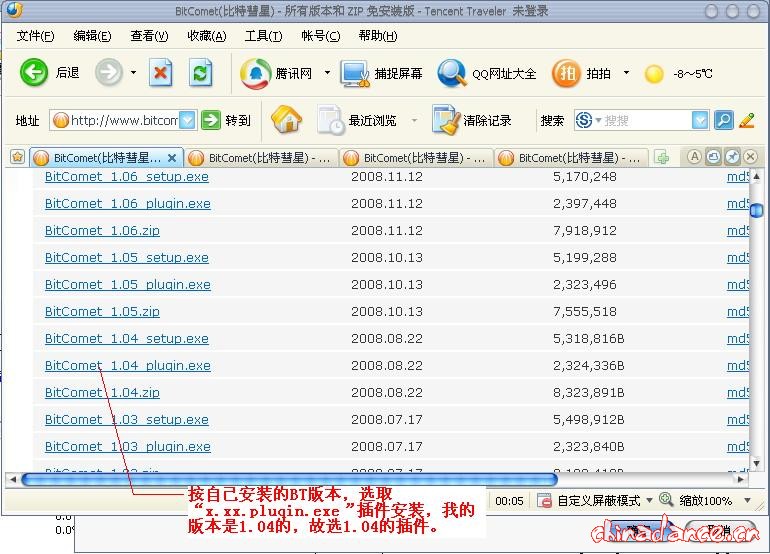Add a new tab with the plus icon

click(661, 157)
